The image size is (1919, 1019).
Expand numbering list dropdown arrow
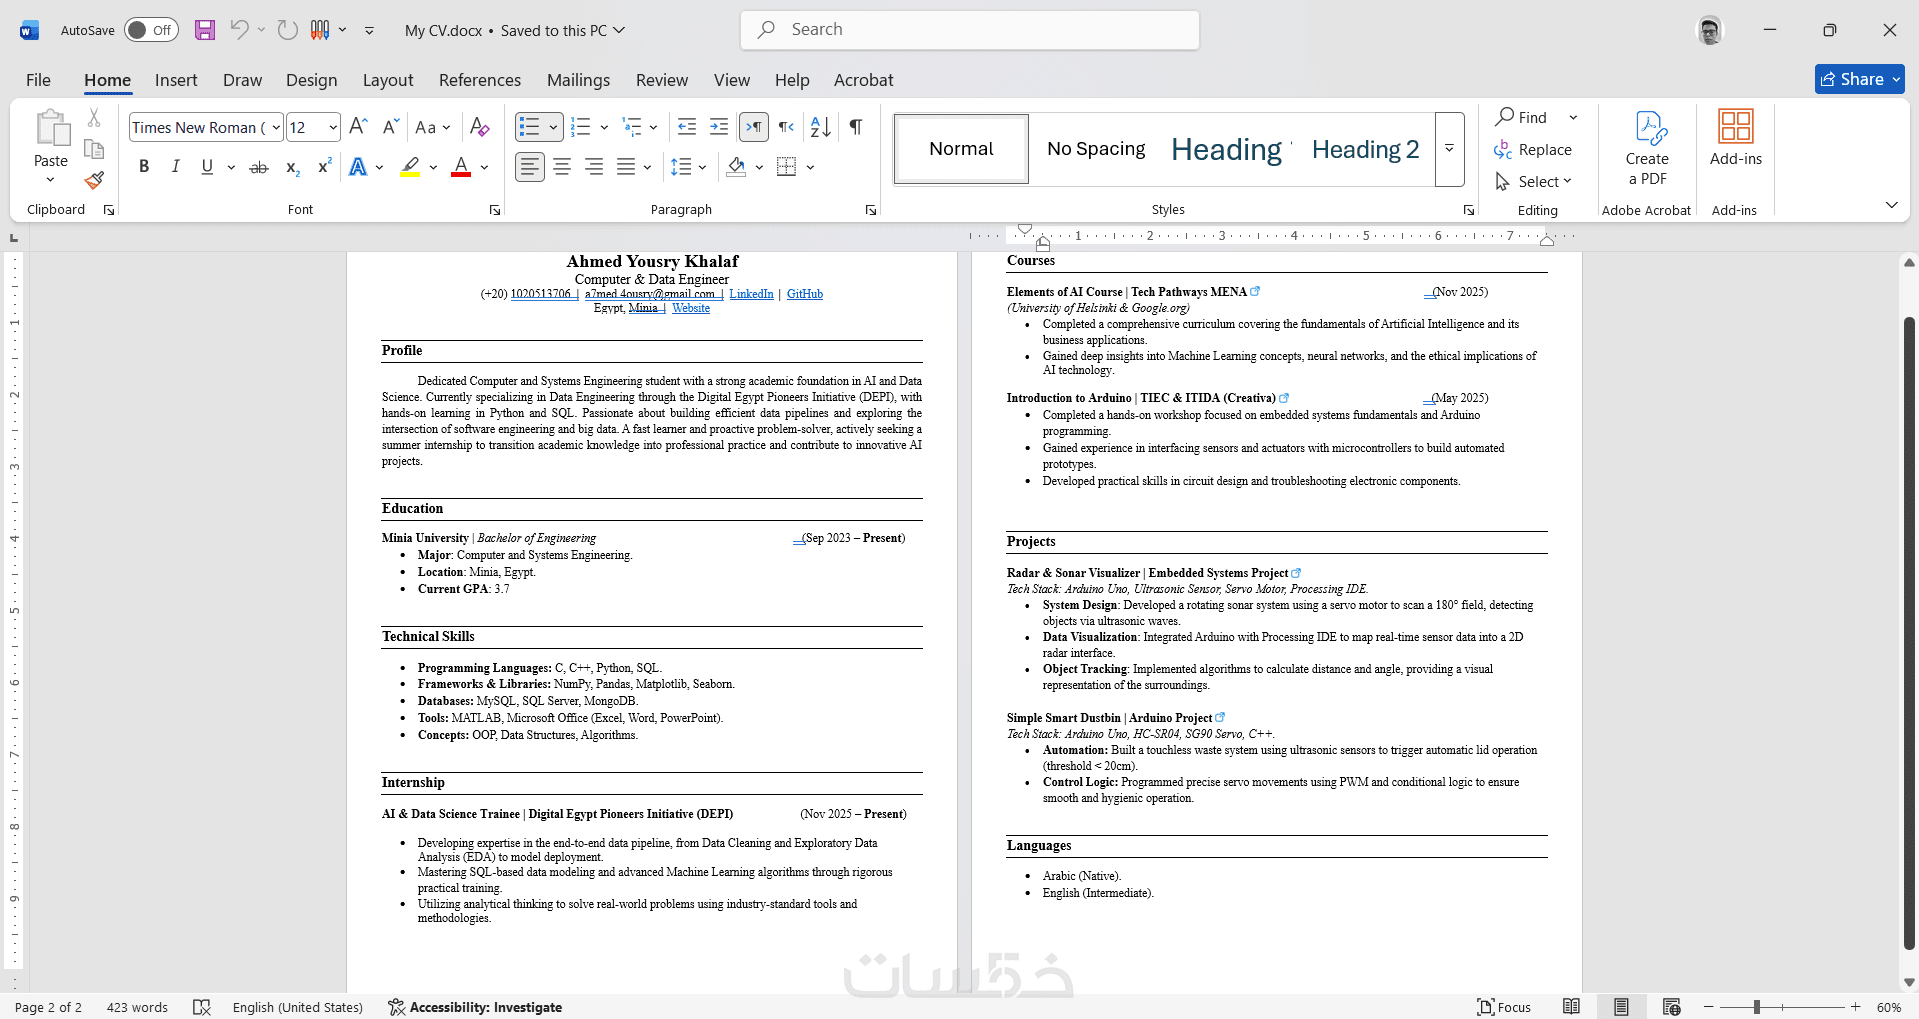pos(604,127)
